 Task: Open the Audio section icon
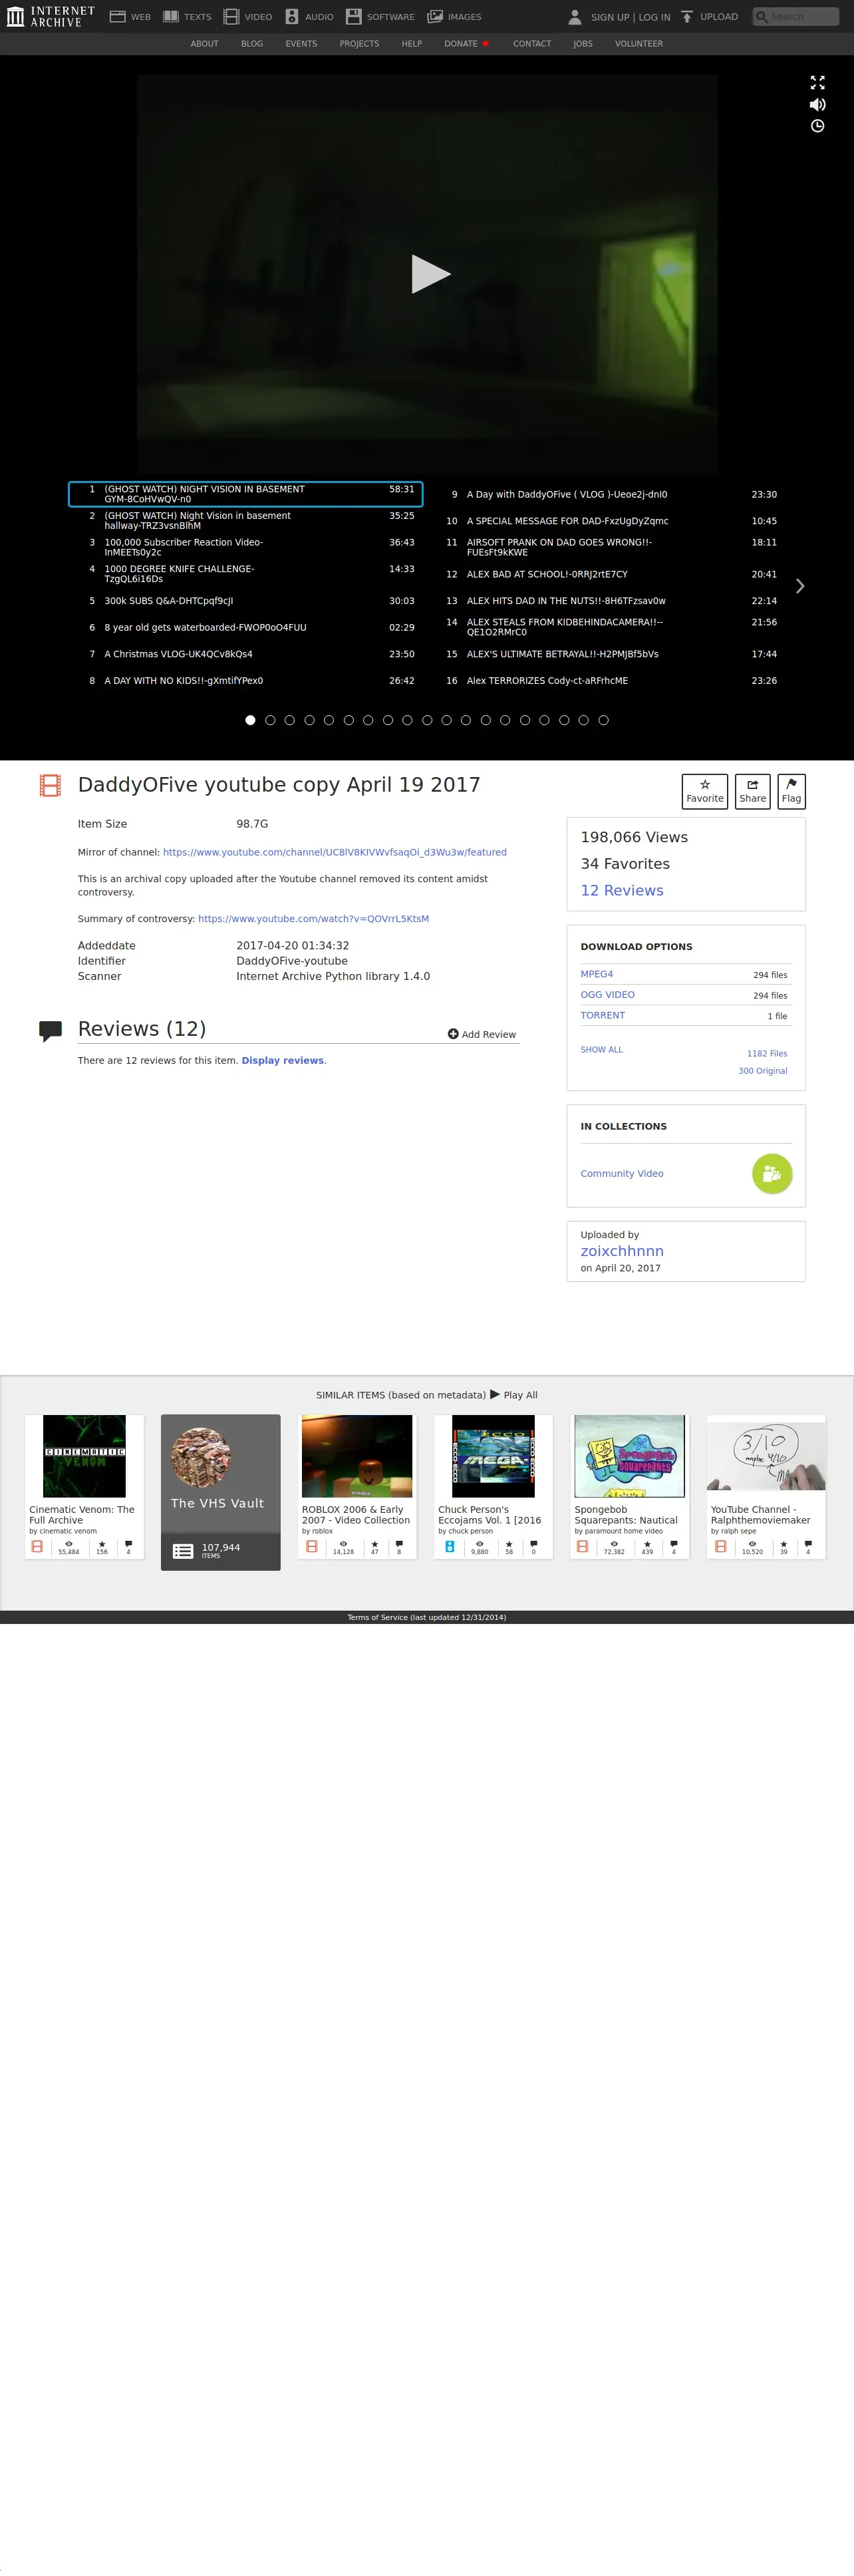[x=292, y=17]
